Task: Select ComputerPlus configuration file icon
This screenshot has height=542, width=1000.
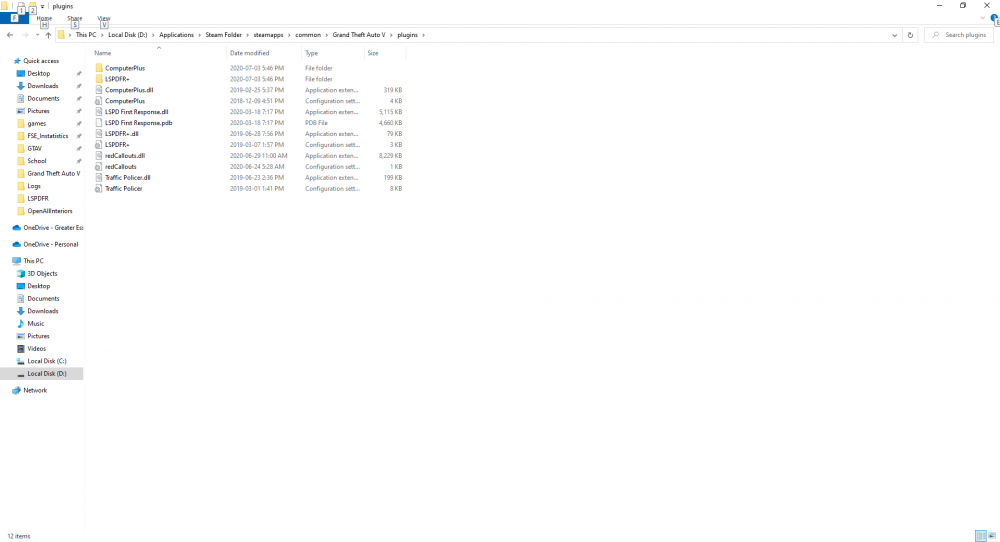Action: tap(99, 101)
